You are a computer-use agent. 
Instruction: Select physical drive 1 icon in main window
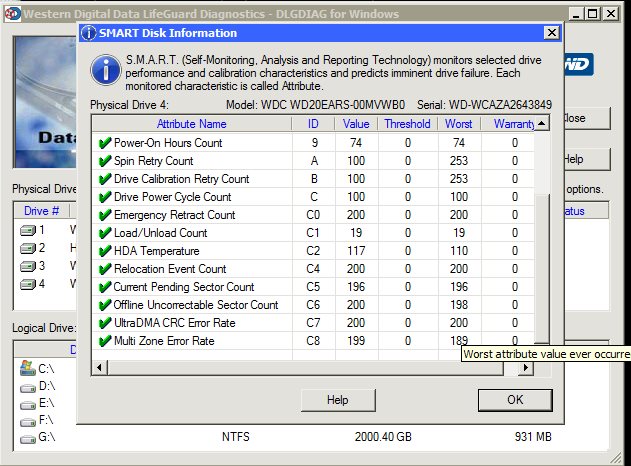28,231
